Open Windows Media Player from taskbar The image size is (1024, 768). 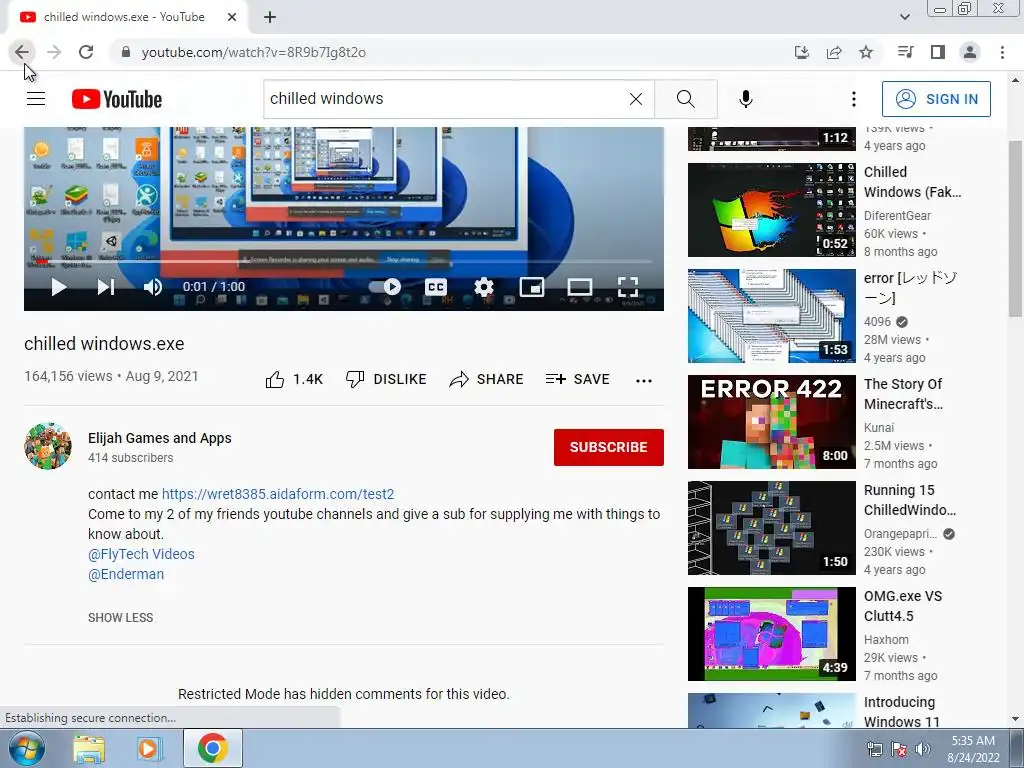click(x=149, y=749)
